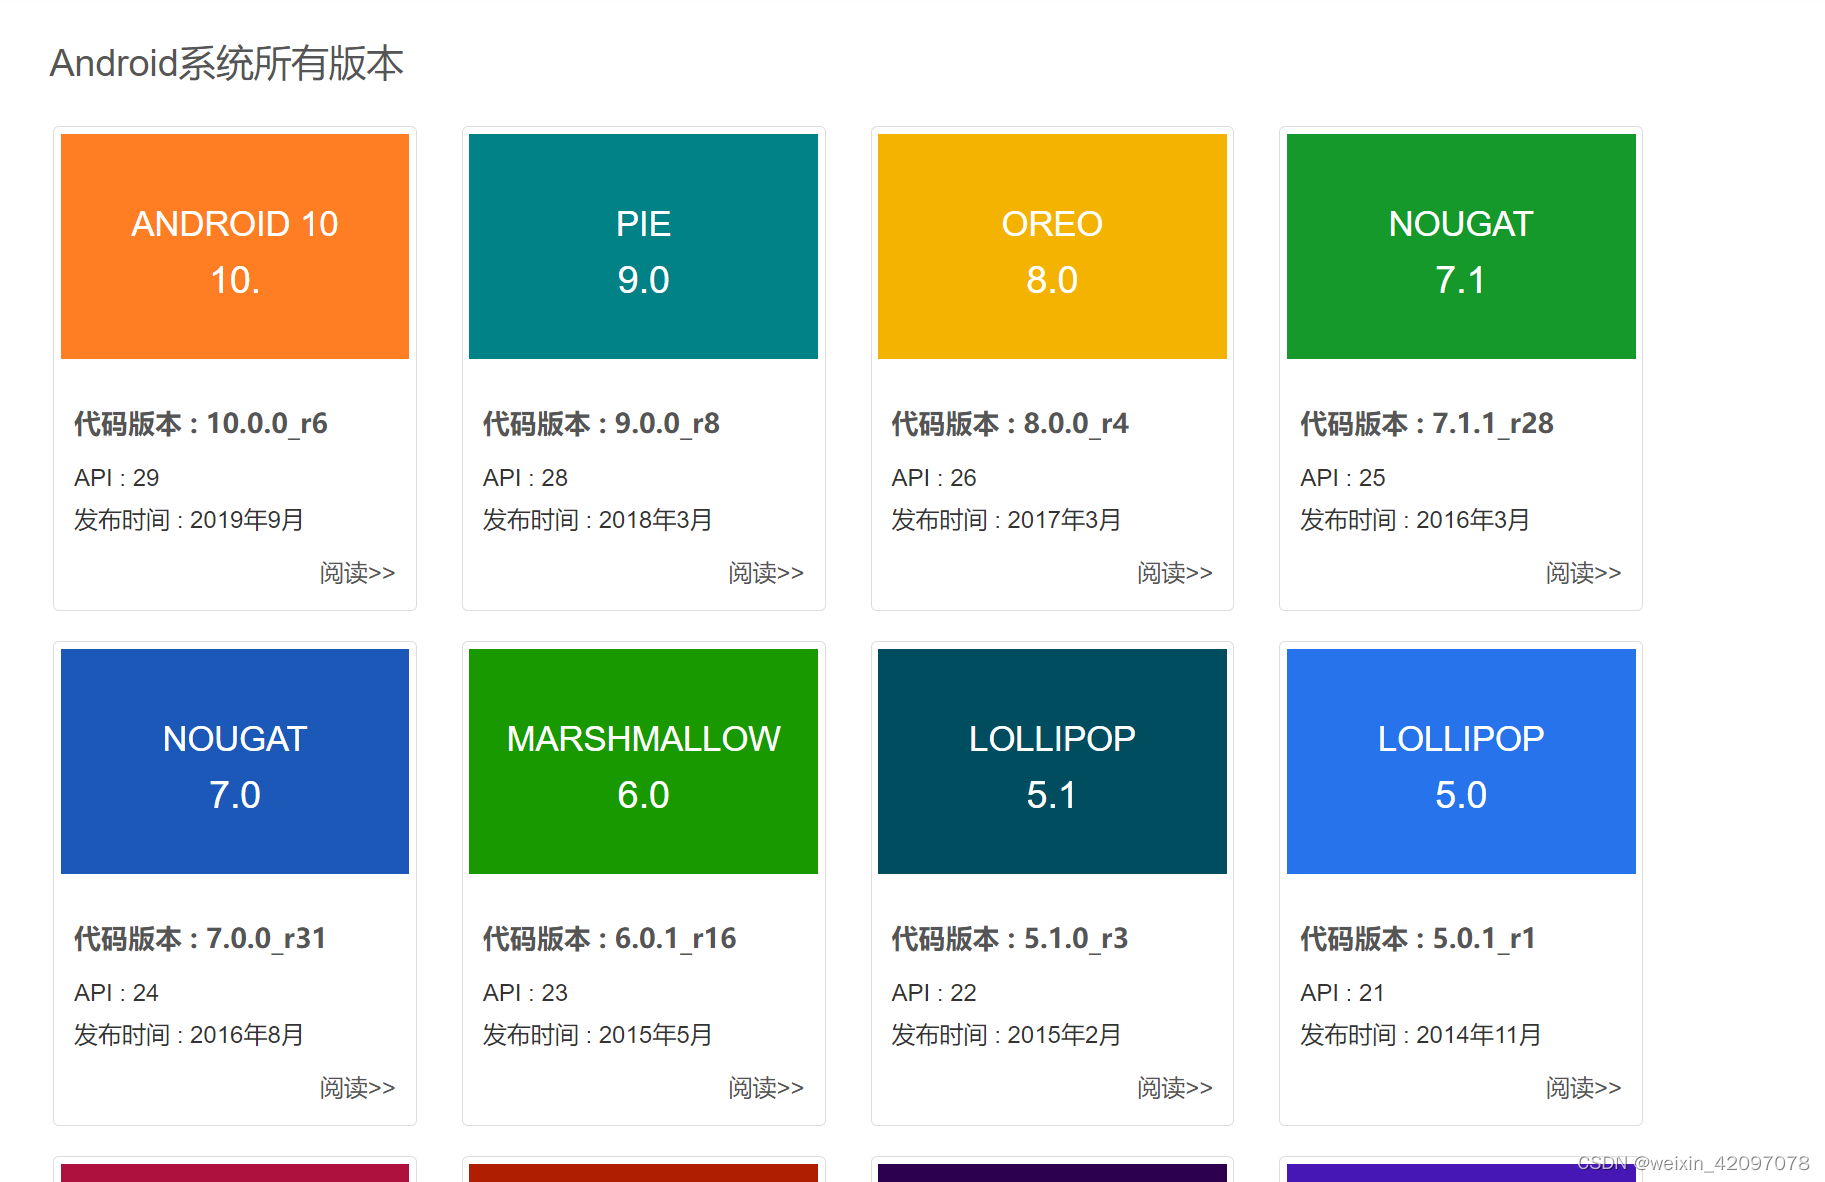Screen dimensions: 1825x1182
Task: Select the 代码版本 : 5.1.0_r3 heading
Action: pos(1010,939)
